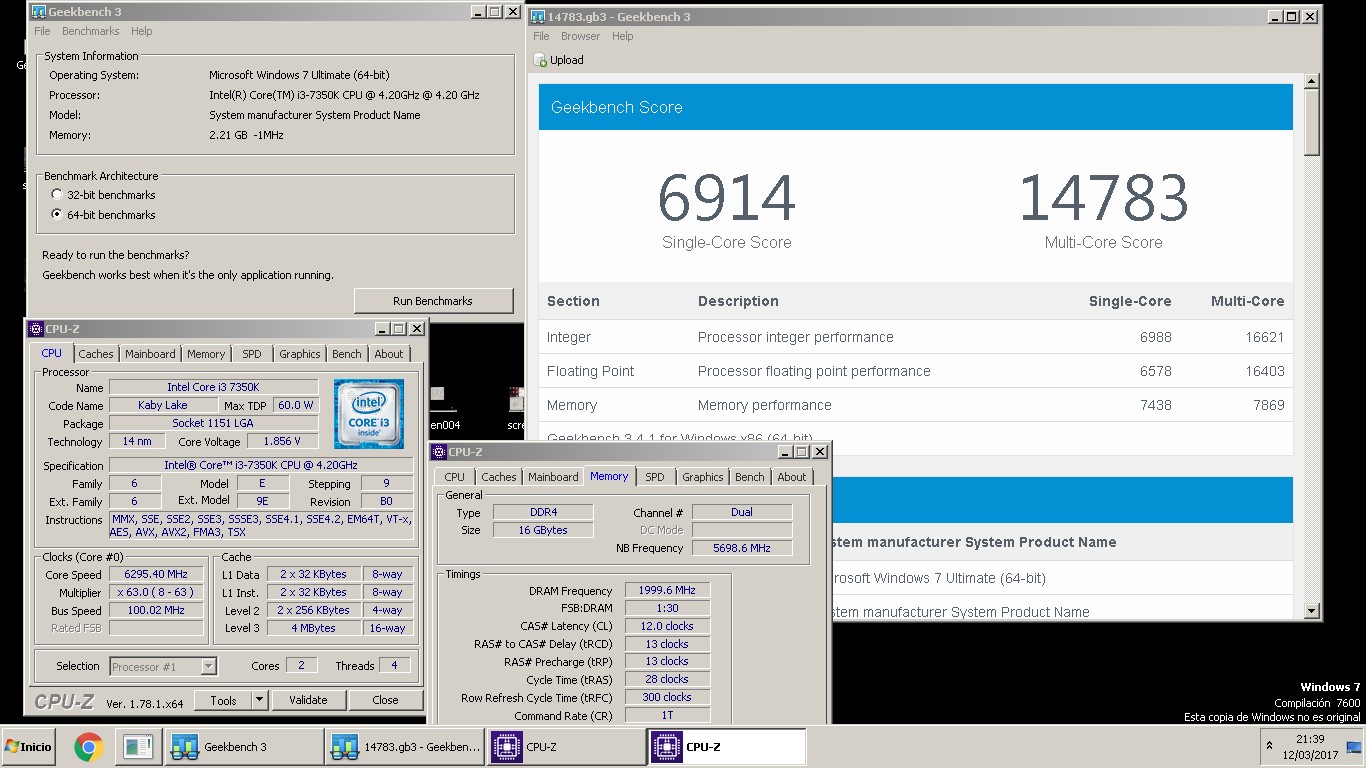This screenshot has width=1366, height=768.
Task: Select About tab in Memory CPU-Z window
Action: (x=792, y=477)
